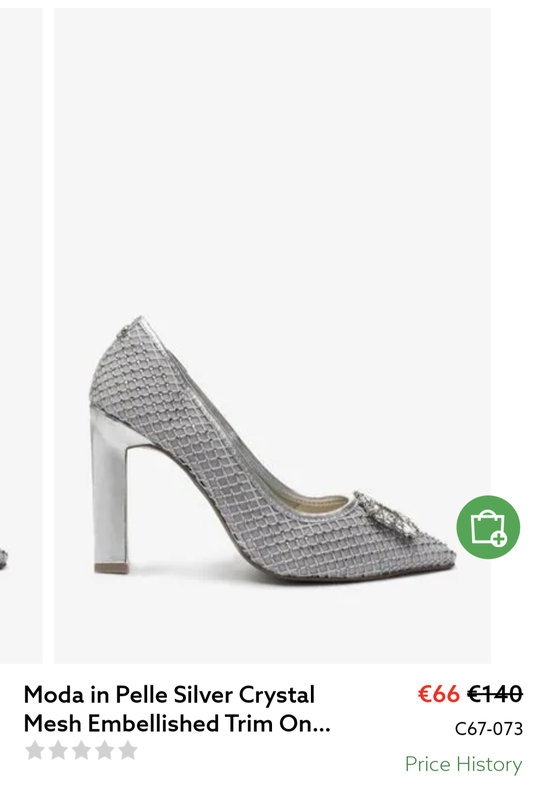546x800 pixels.
Task: Open the Moda in Pelle product title
Action: tap(177, 709)
